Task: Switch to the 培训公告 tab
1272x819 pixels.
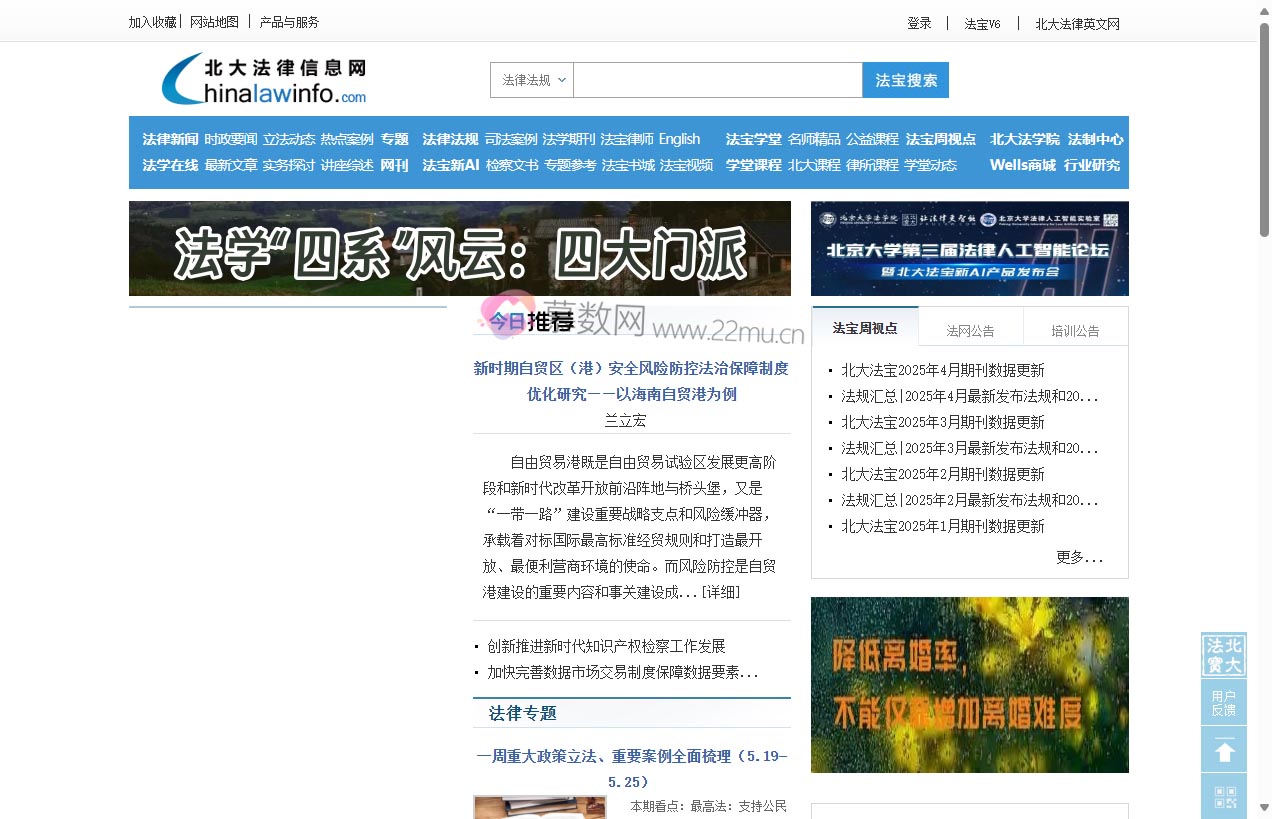Action: point(1075,328)
